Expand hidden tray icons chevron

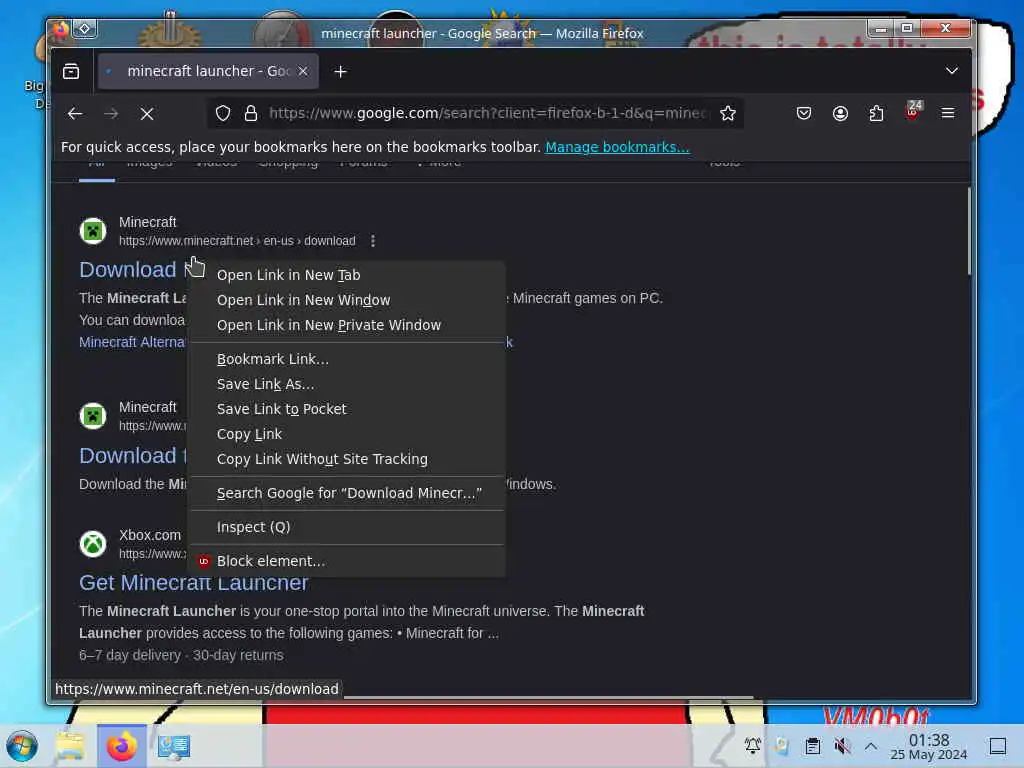point(871,746)
